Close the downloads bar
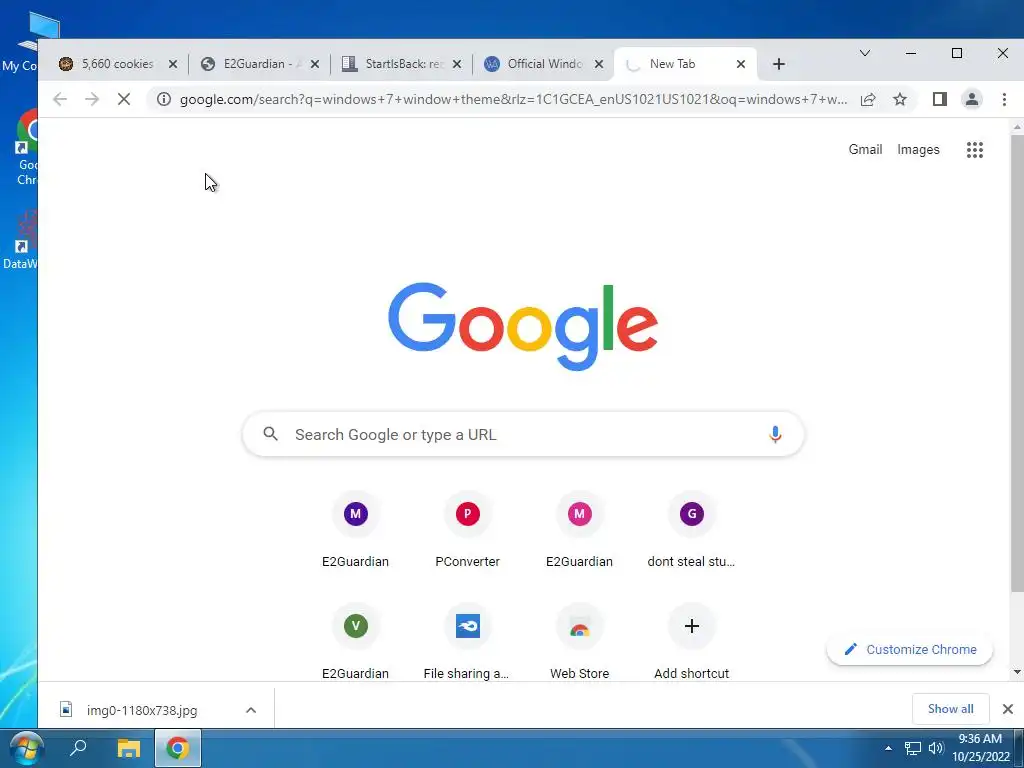The image size is (1024, 768). (x=1008, y=709)
